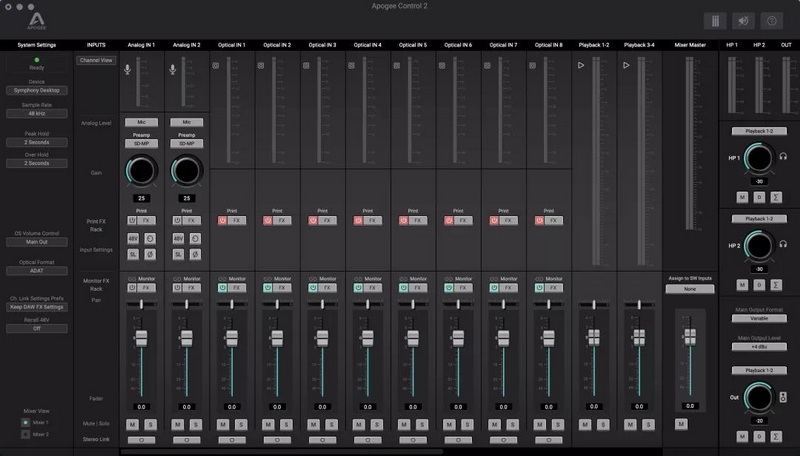
Task: Open Keep DAW FX Settings dropdown
Action: (37, 307)
